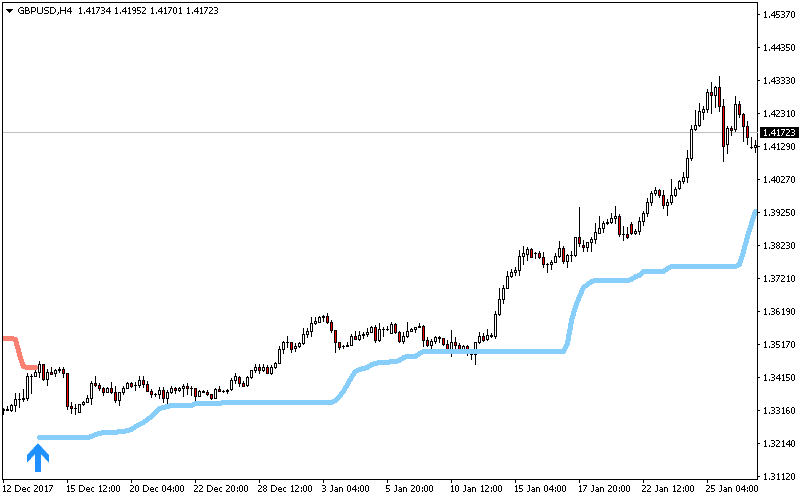Click the 1.39250 price axis label
The width and height of the screenshot is (800, 500).
click(x=778, y=213)
